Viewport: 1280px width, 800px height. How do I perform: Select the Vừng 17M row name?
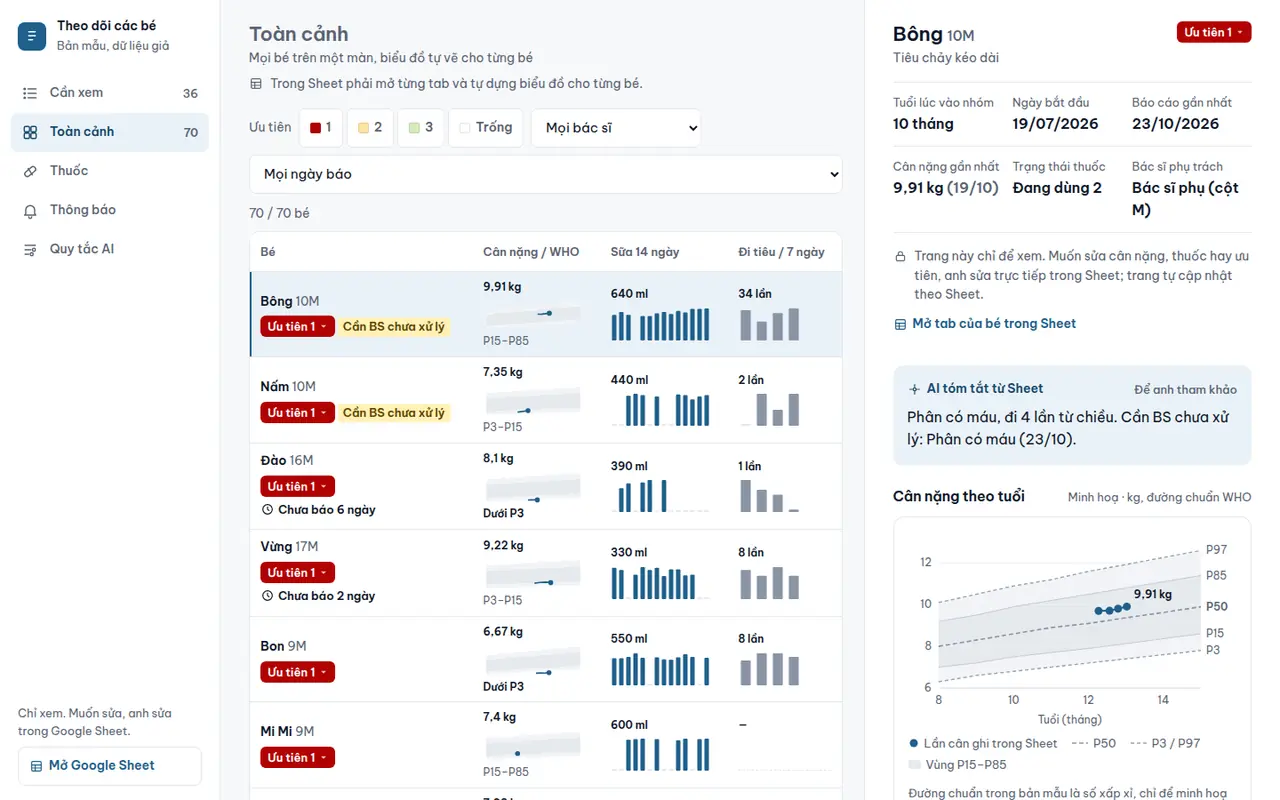pyautogui.click(x=289, y=547)
